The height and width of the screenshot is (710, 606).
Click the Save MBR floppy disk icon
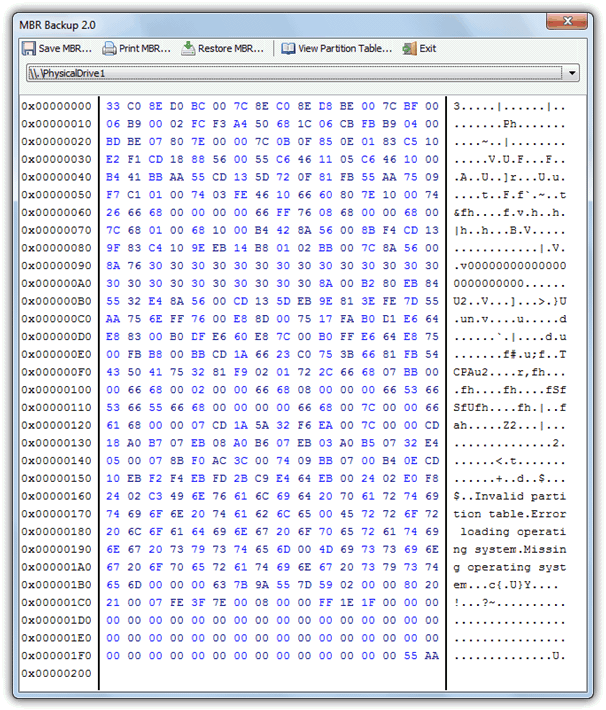point(28,48)
